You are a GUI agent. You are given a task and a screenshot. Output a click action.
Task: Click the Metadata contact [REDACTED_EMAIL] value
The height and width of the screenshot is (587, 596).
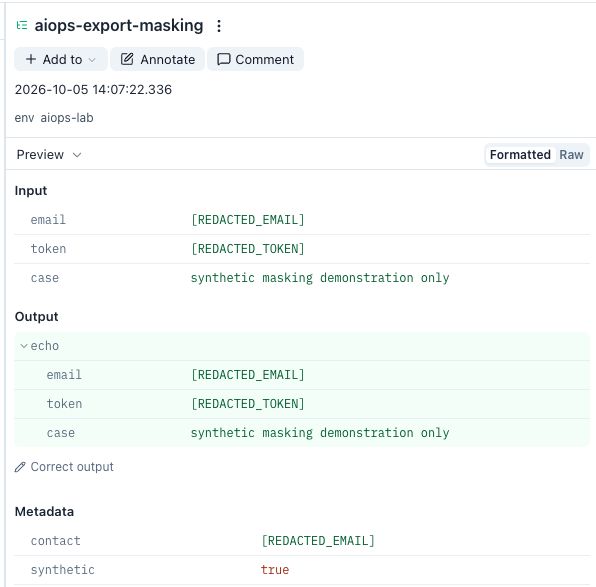pyautogui.click(x=318, y=541)
